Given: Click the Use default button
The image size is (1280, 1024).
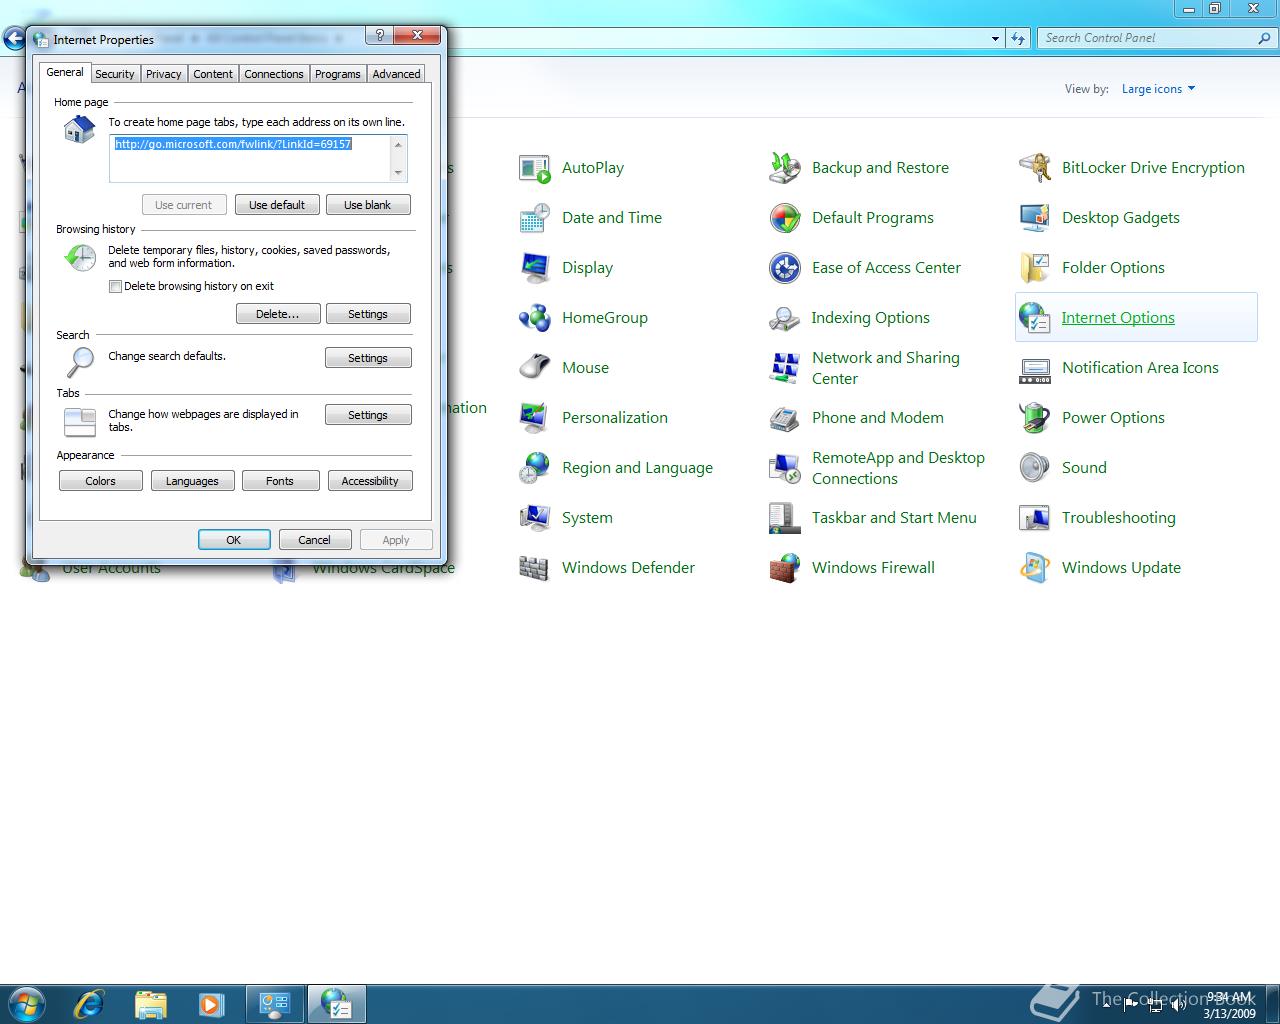Looking at the screenshot, I should [277, 205].
